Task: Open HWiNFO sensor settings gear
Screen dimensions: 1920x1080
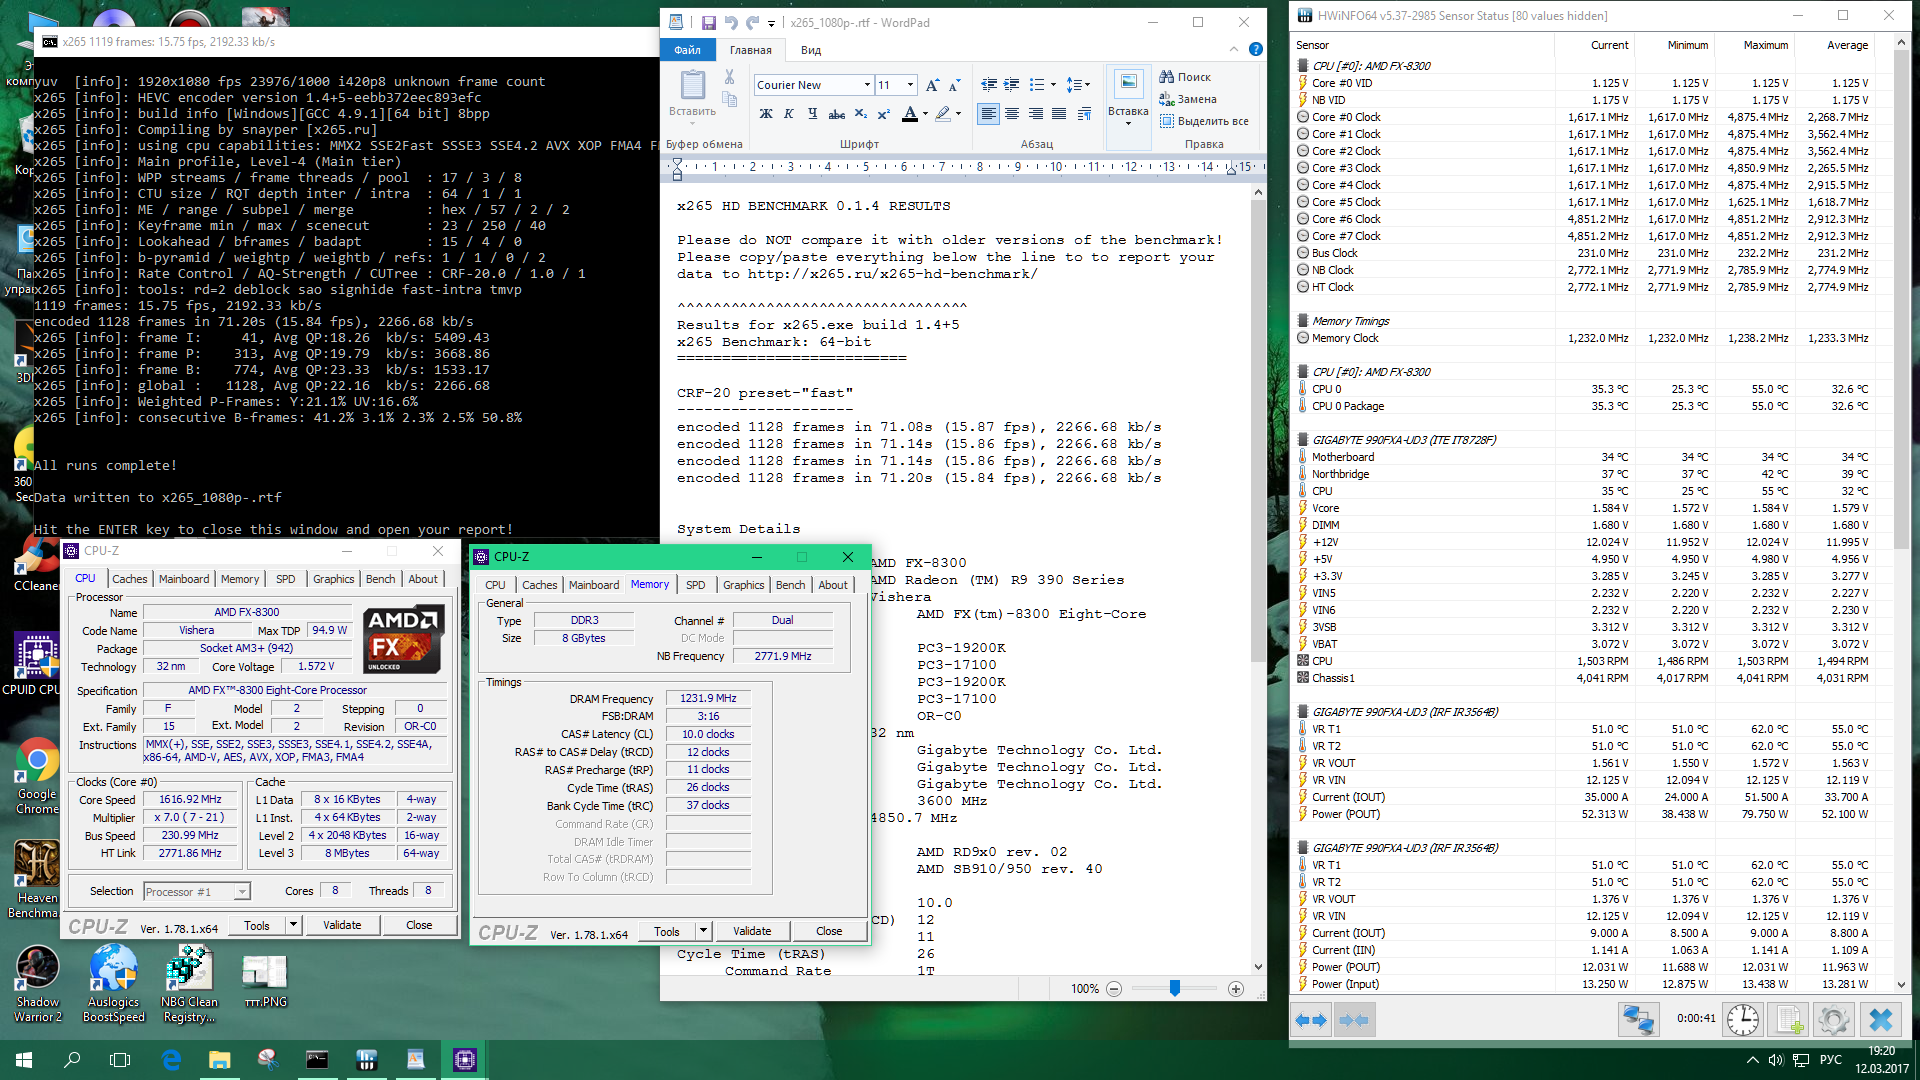Action: pos(1833,1019)
